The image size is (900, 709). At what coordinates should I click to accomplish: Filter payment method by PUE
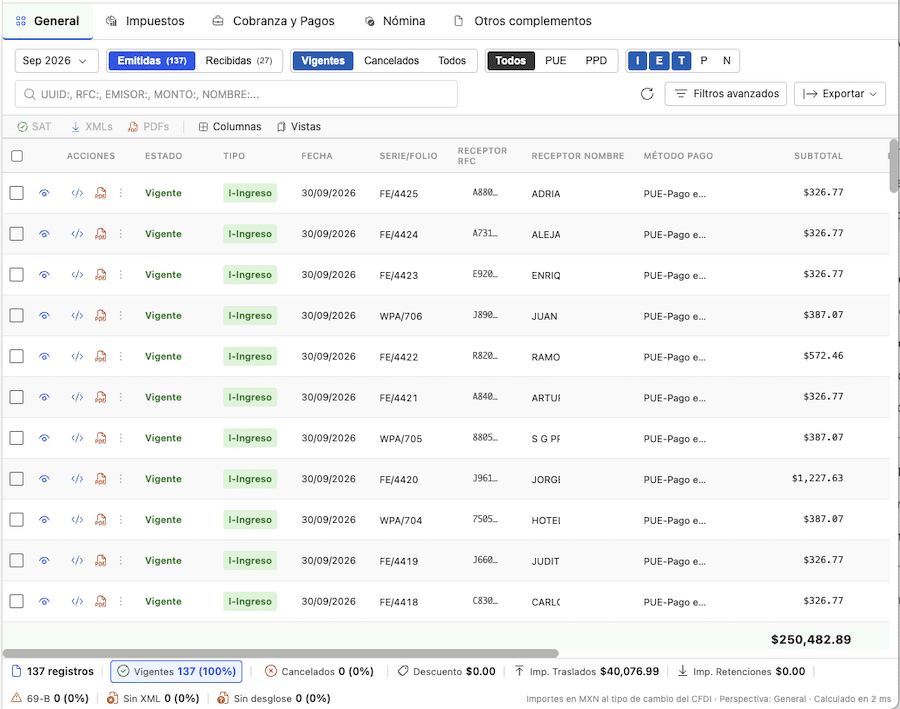(x=556, y=61)
